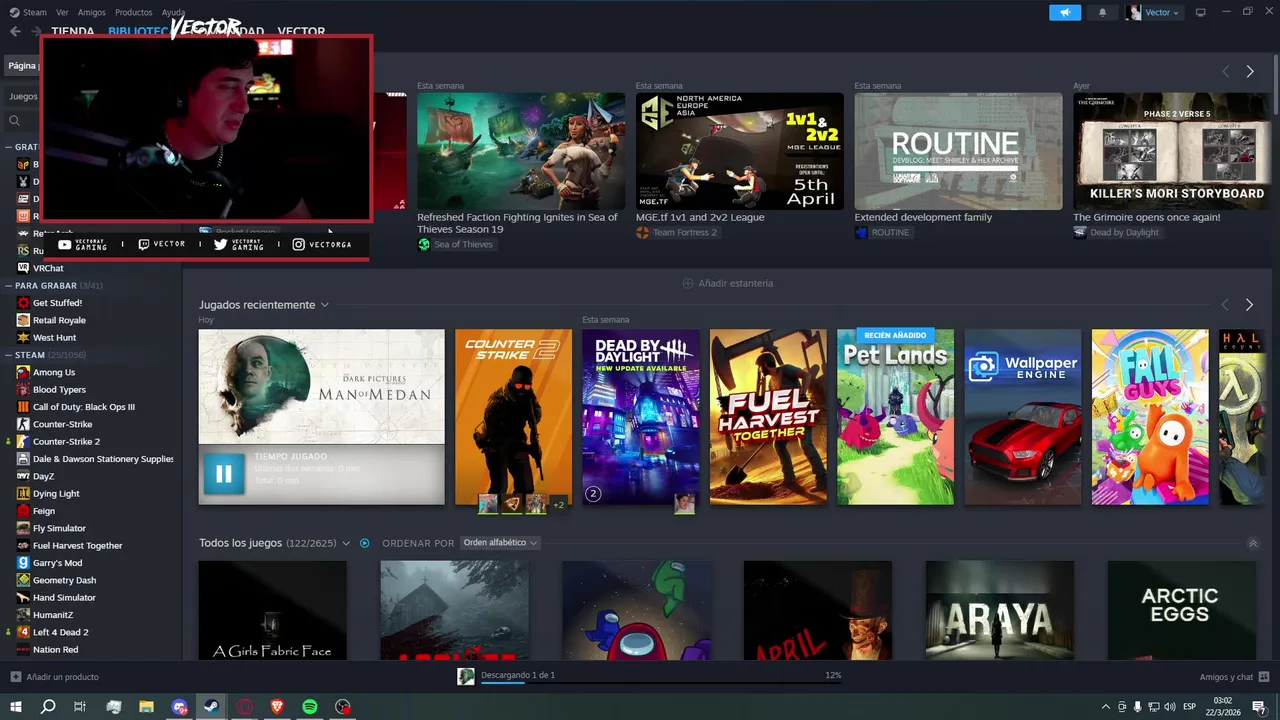The width and height of the screenshot is (1280, 720).
Task: Click the Among Us sidebar icon
Action: pyautogui.click(x=23, y=372)
